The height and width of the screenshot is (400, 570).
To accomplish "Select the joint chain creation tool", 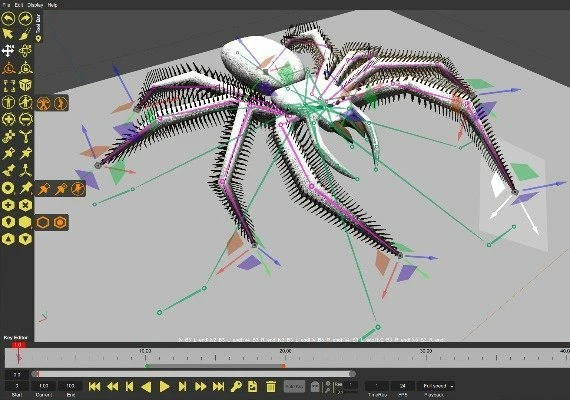I will [8, 137].
